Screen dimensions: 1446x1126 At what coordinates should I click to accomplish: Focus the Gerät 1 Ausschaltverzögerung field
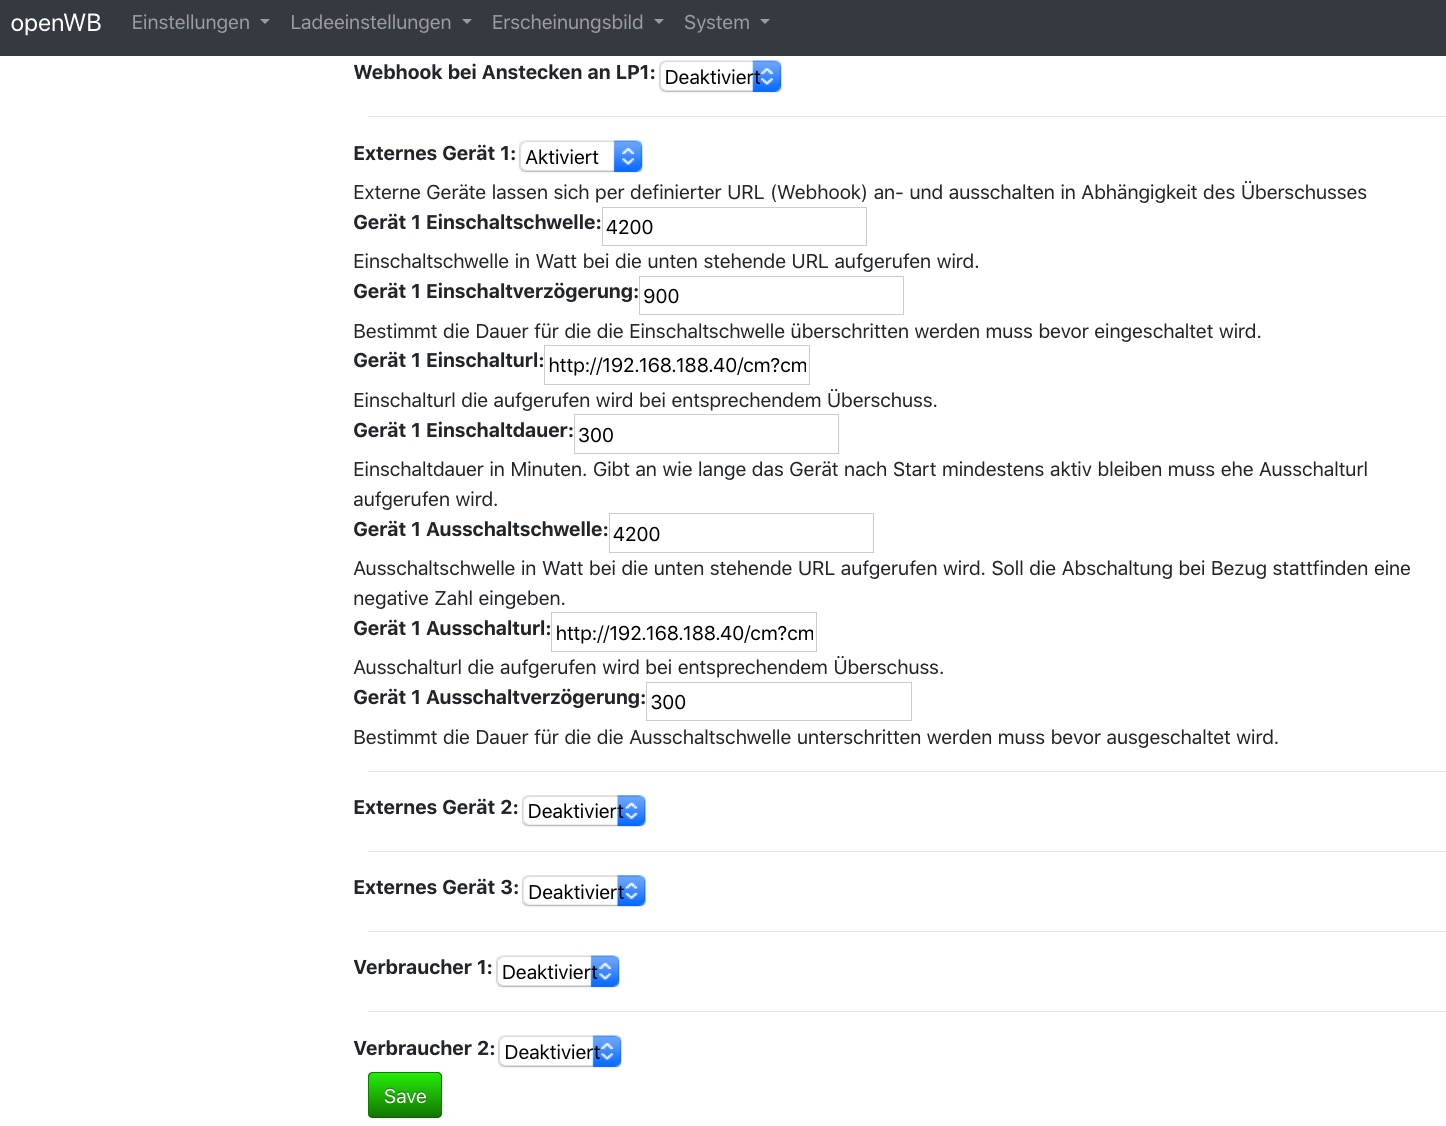tap(779, 702)
